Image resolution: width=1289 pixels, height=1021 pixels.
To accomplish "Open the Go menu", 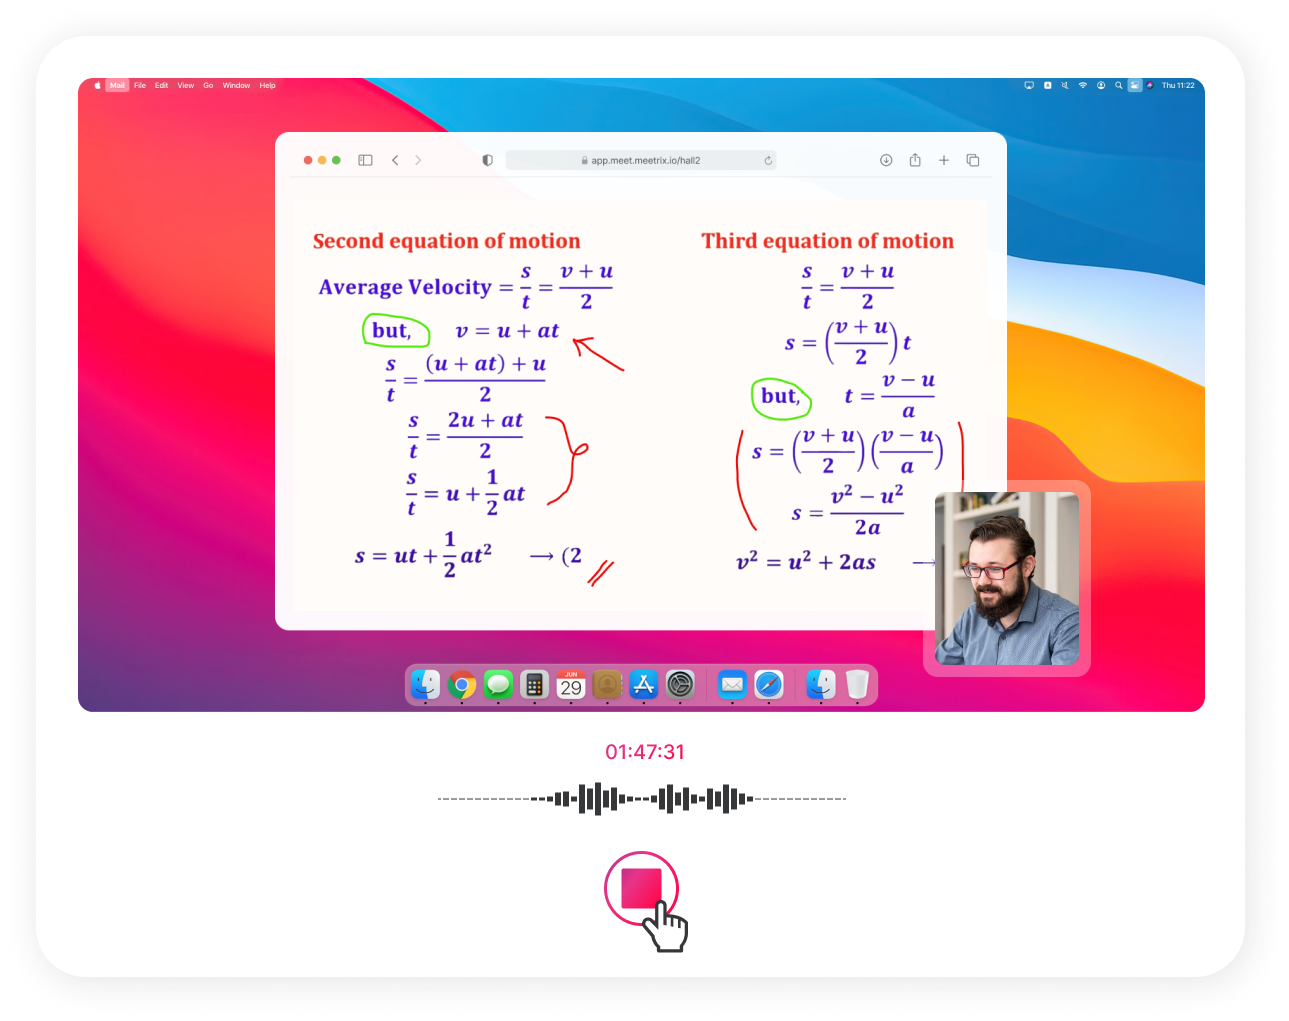I will tap(208, 85).
